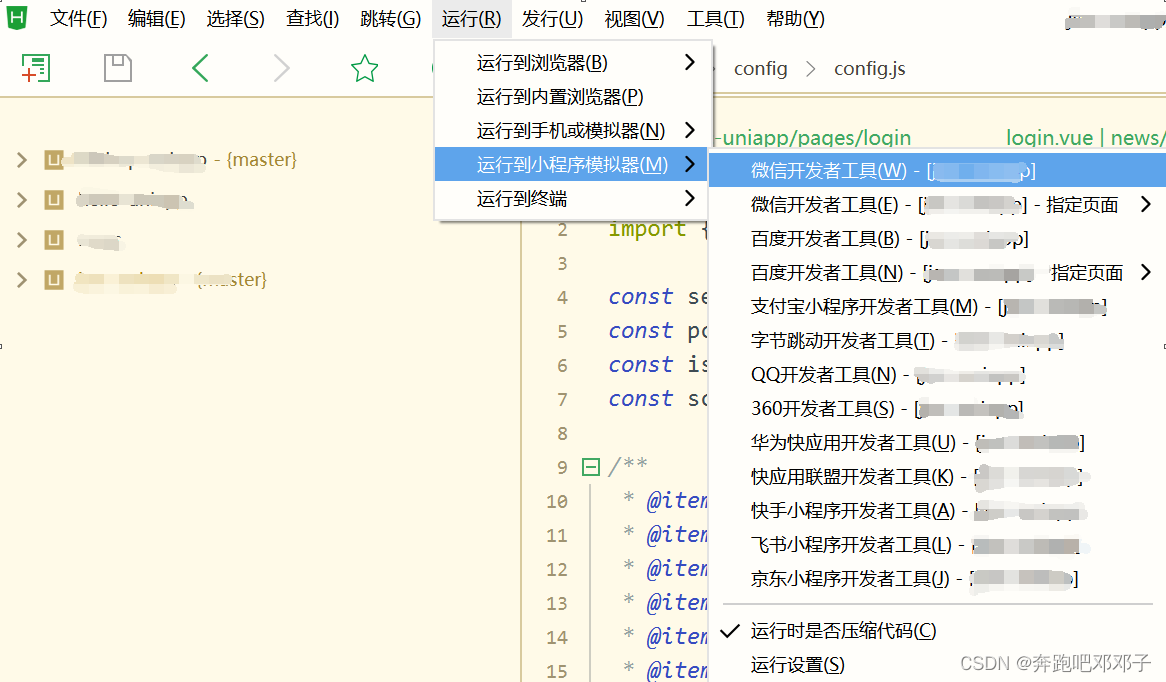Select 运行到终端 submenu

click(571, 199)
